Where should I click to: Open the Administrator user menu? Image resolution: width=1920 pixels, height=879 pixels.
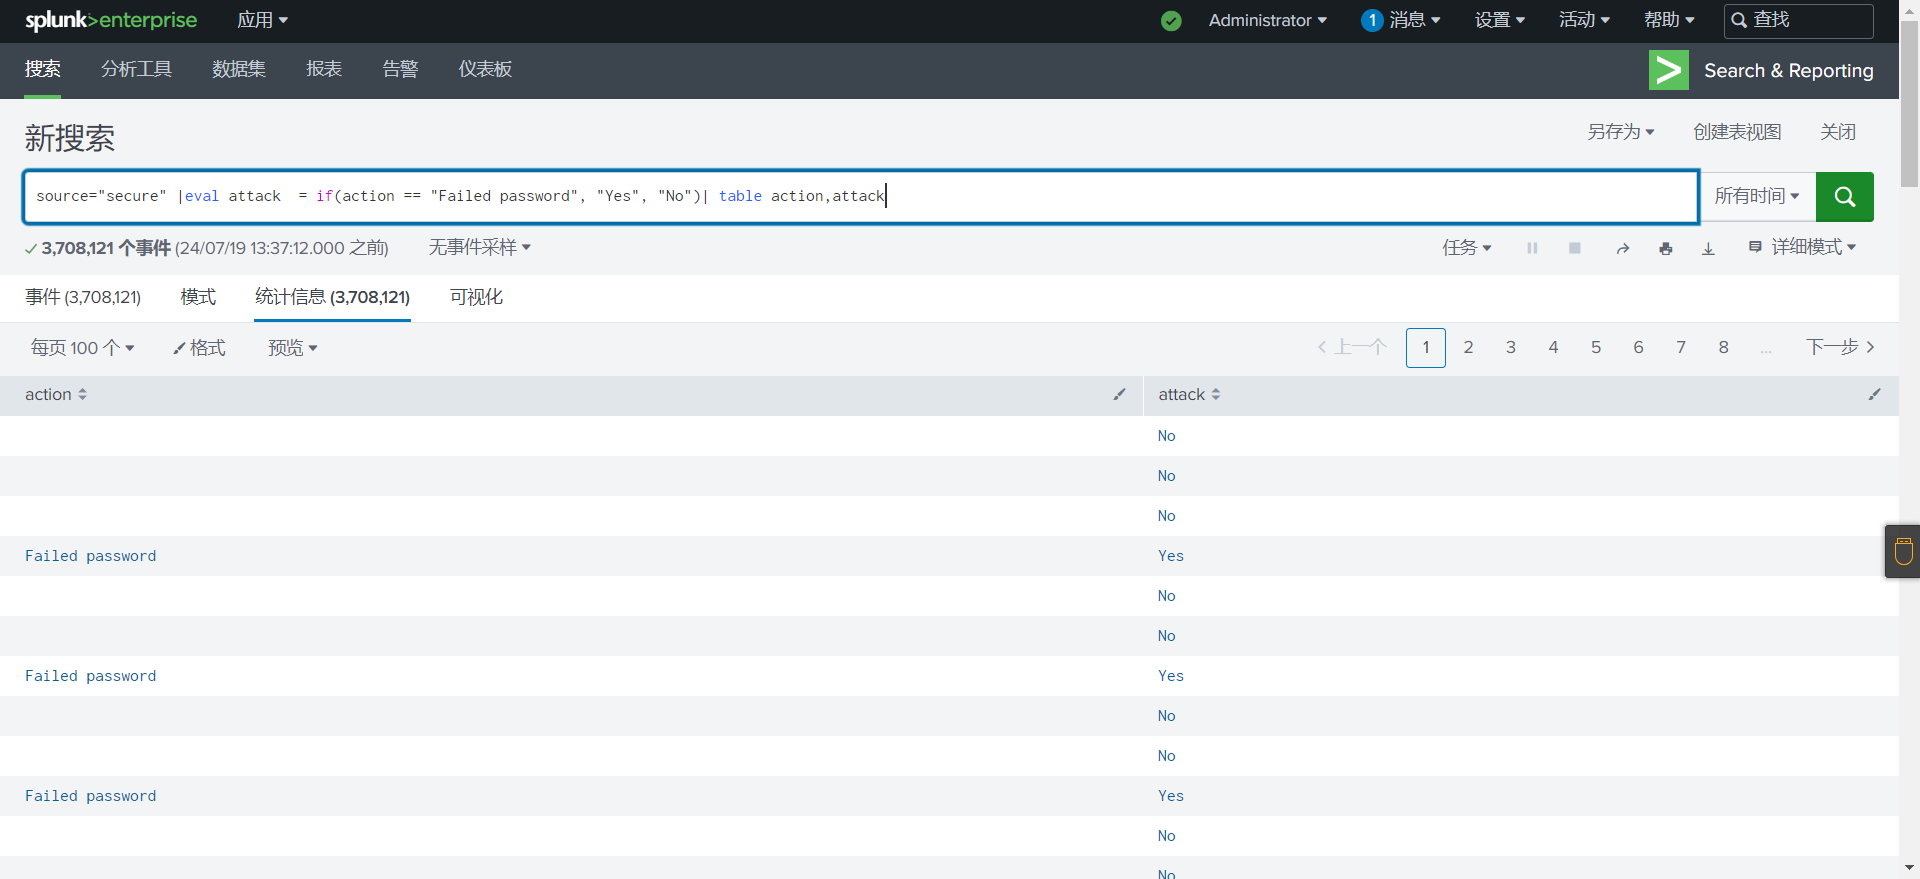(x=1267, y=21)
